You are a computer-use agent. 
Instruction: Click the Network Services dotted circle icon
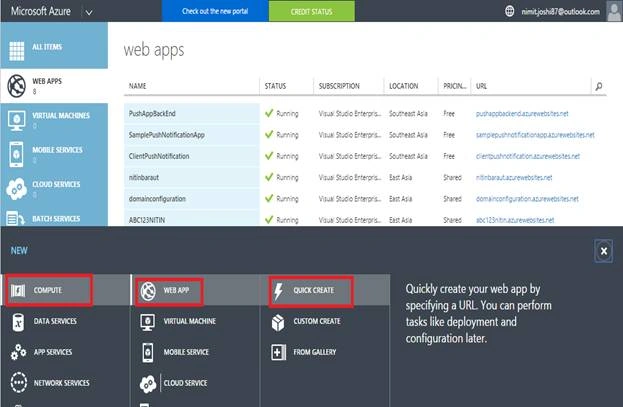click(19, 383)
